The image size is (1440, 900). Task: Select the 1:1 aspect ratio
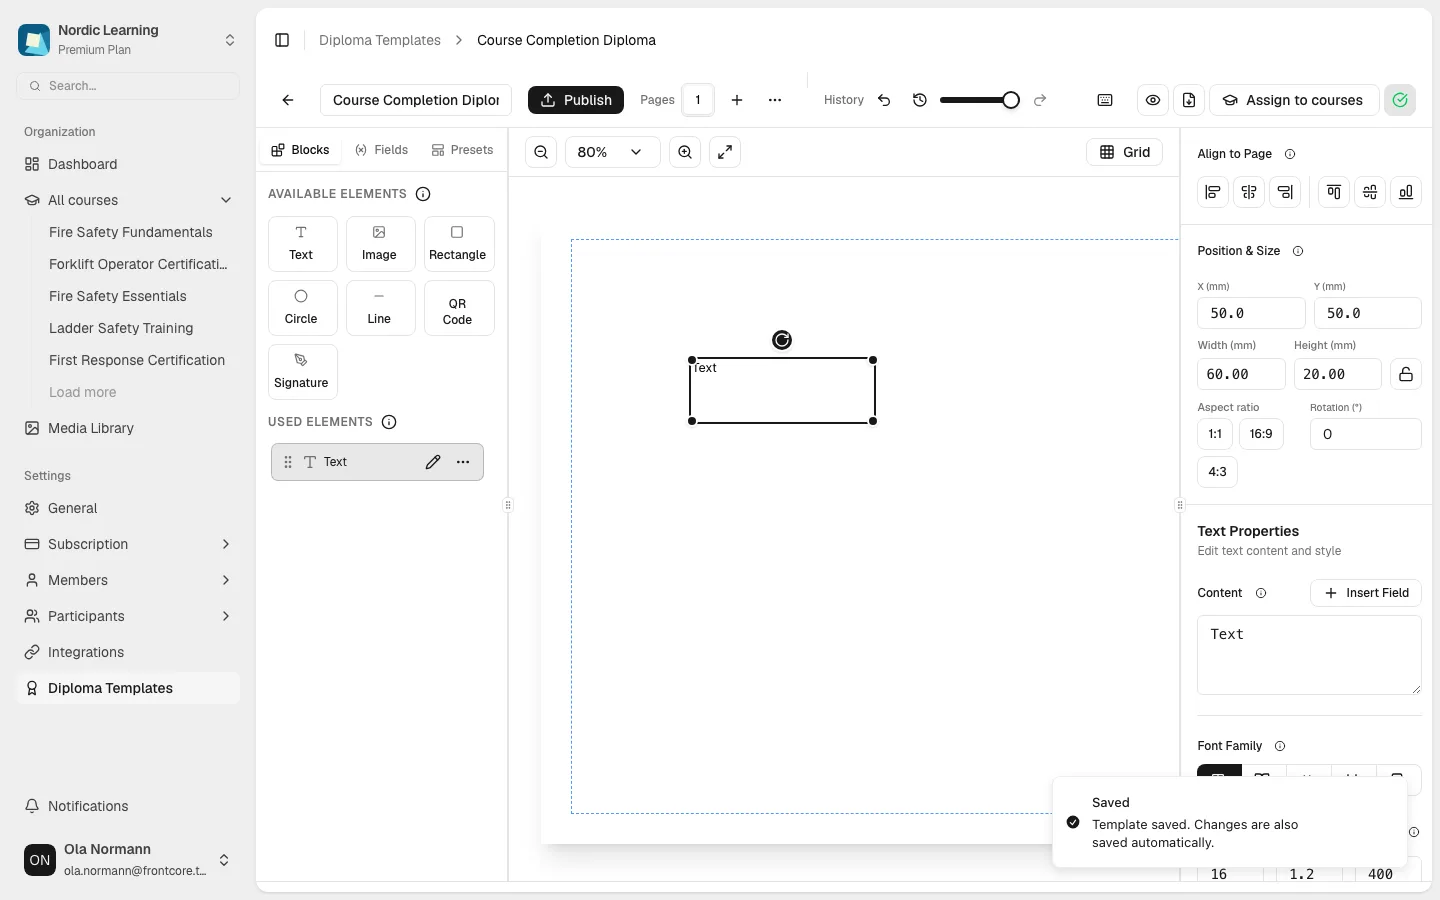pos(1215,434)
